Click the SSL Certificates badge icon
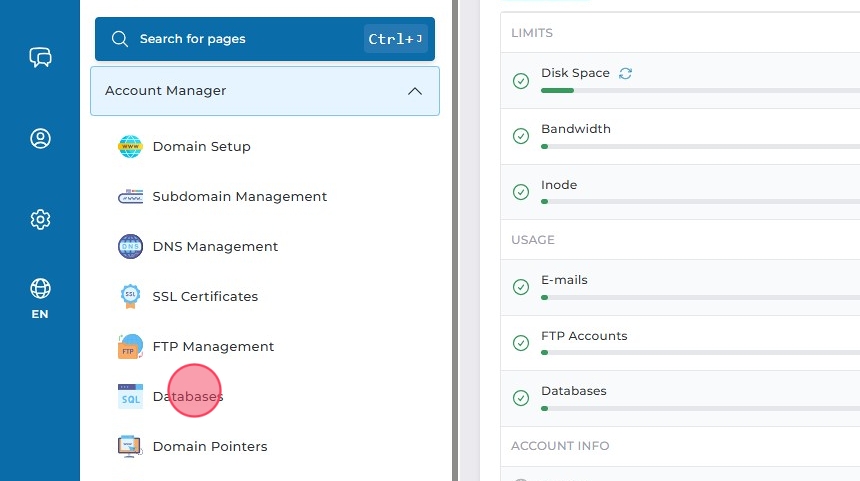This screenshot has height=481, width=860. click(130, 297)
